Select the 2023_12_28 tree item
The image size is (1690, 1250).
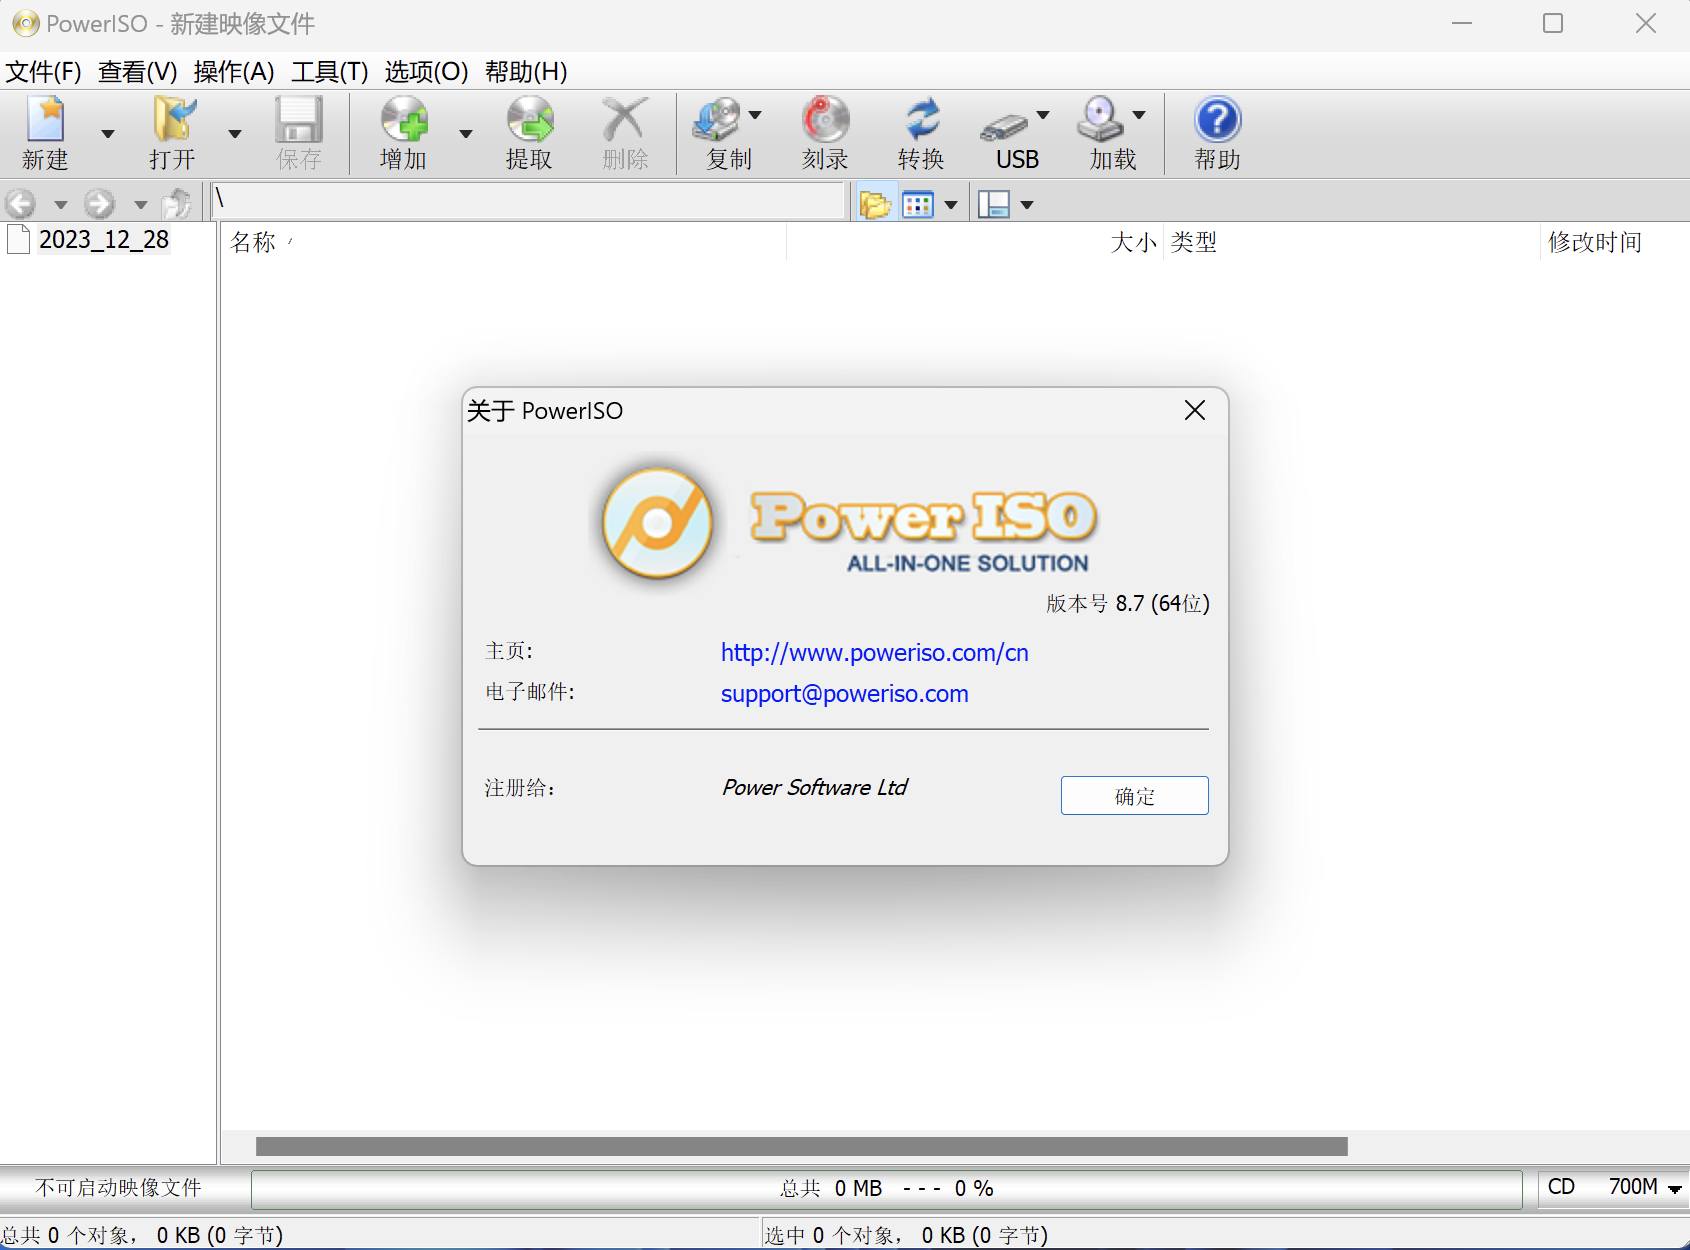pos(103,240)
